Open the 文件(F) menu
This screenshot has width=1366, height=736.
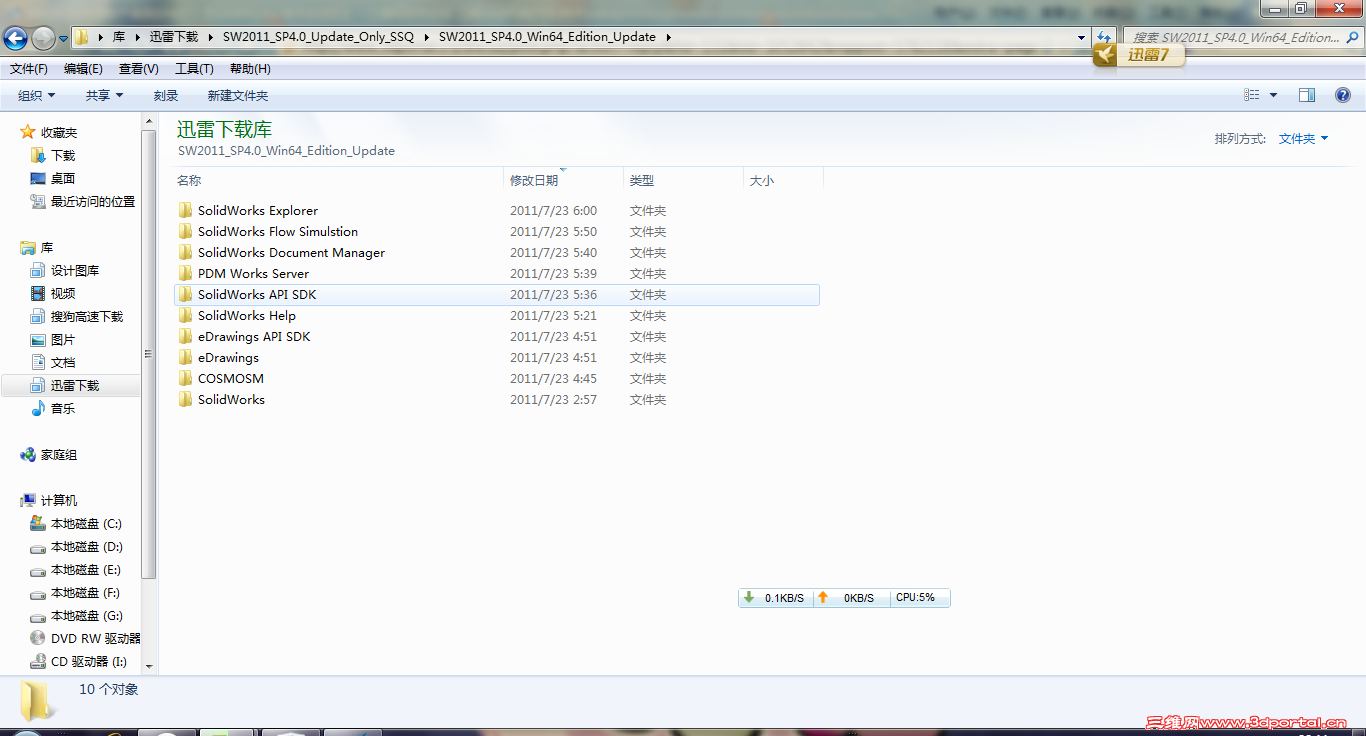(29, 69)
